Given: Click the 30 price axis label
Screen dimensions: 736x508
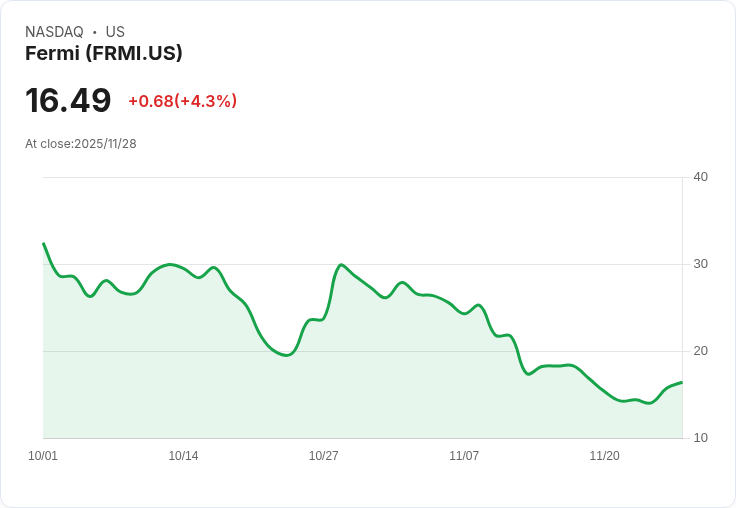Looking at the screenshot, I should [x=700, y=264].
